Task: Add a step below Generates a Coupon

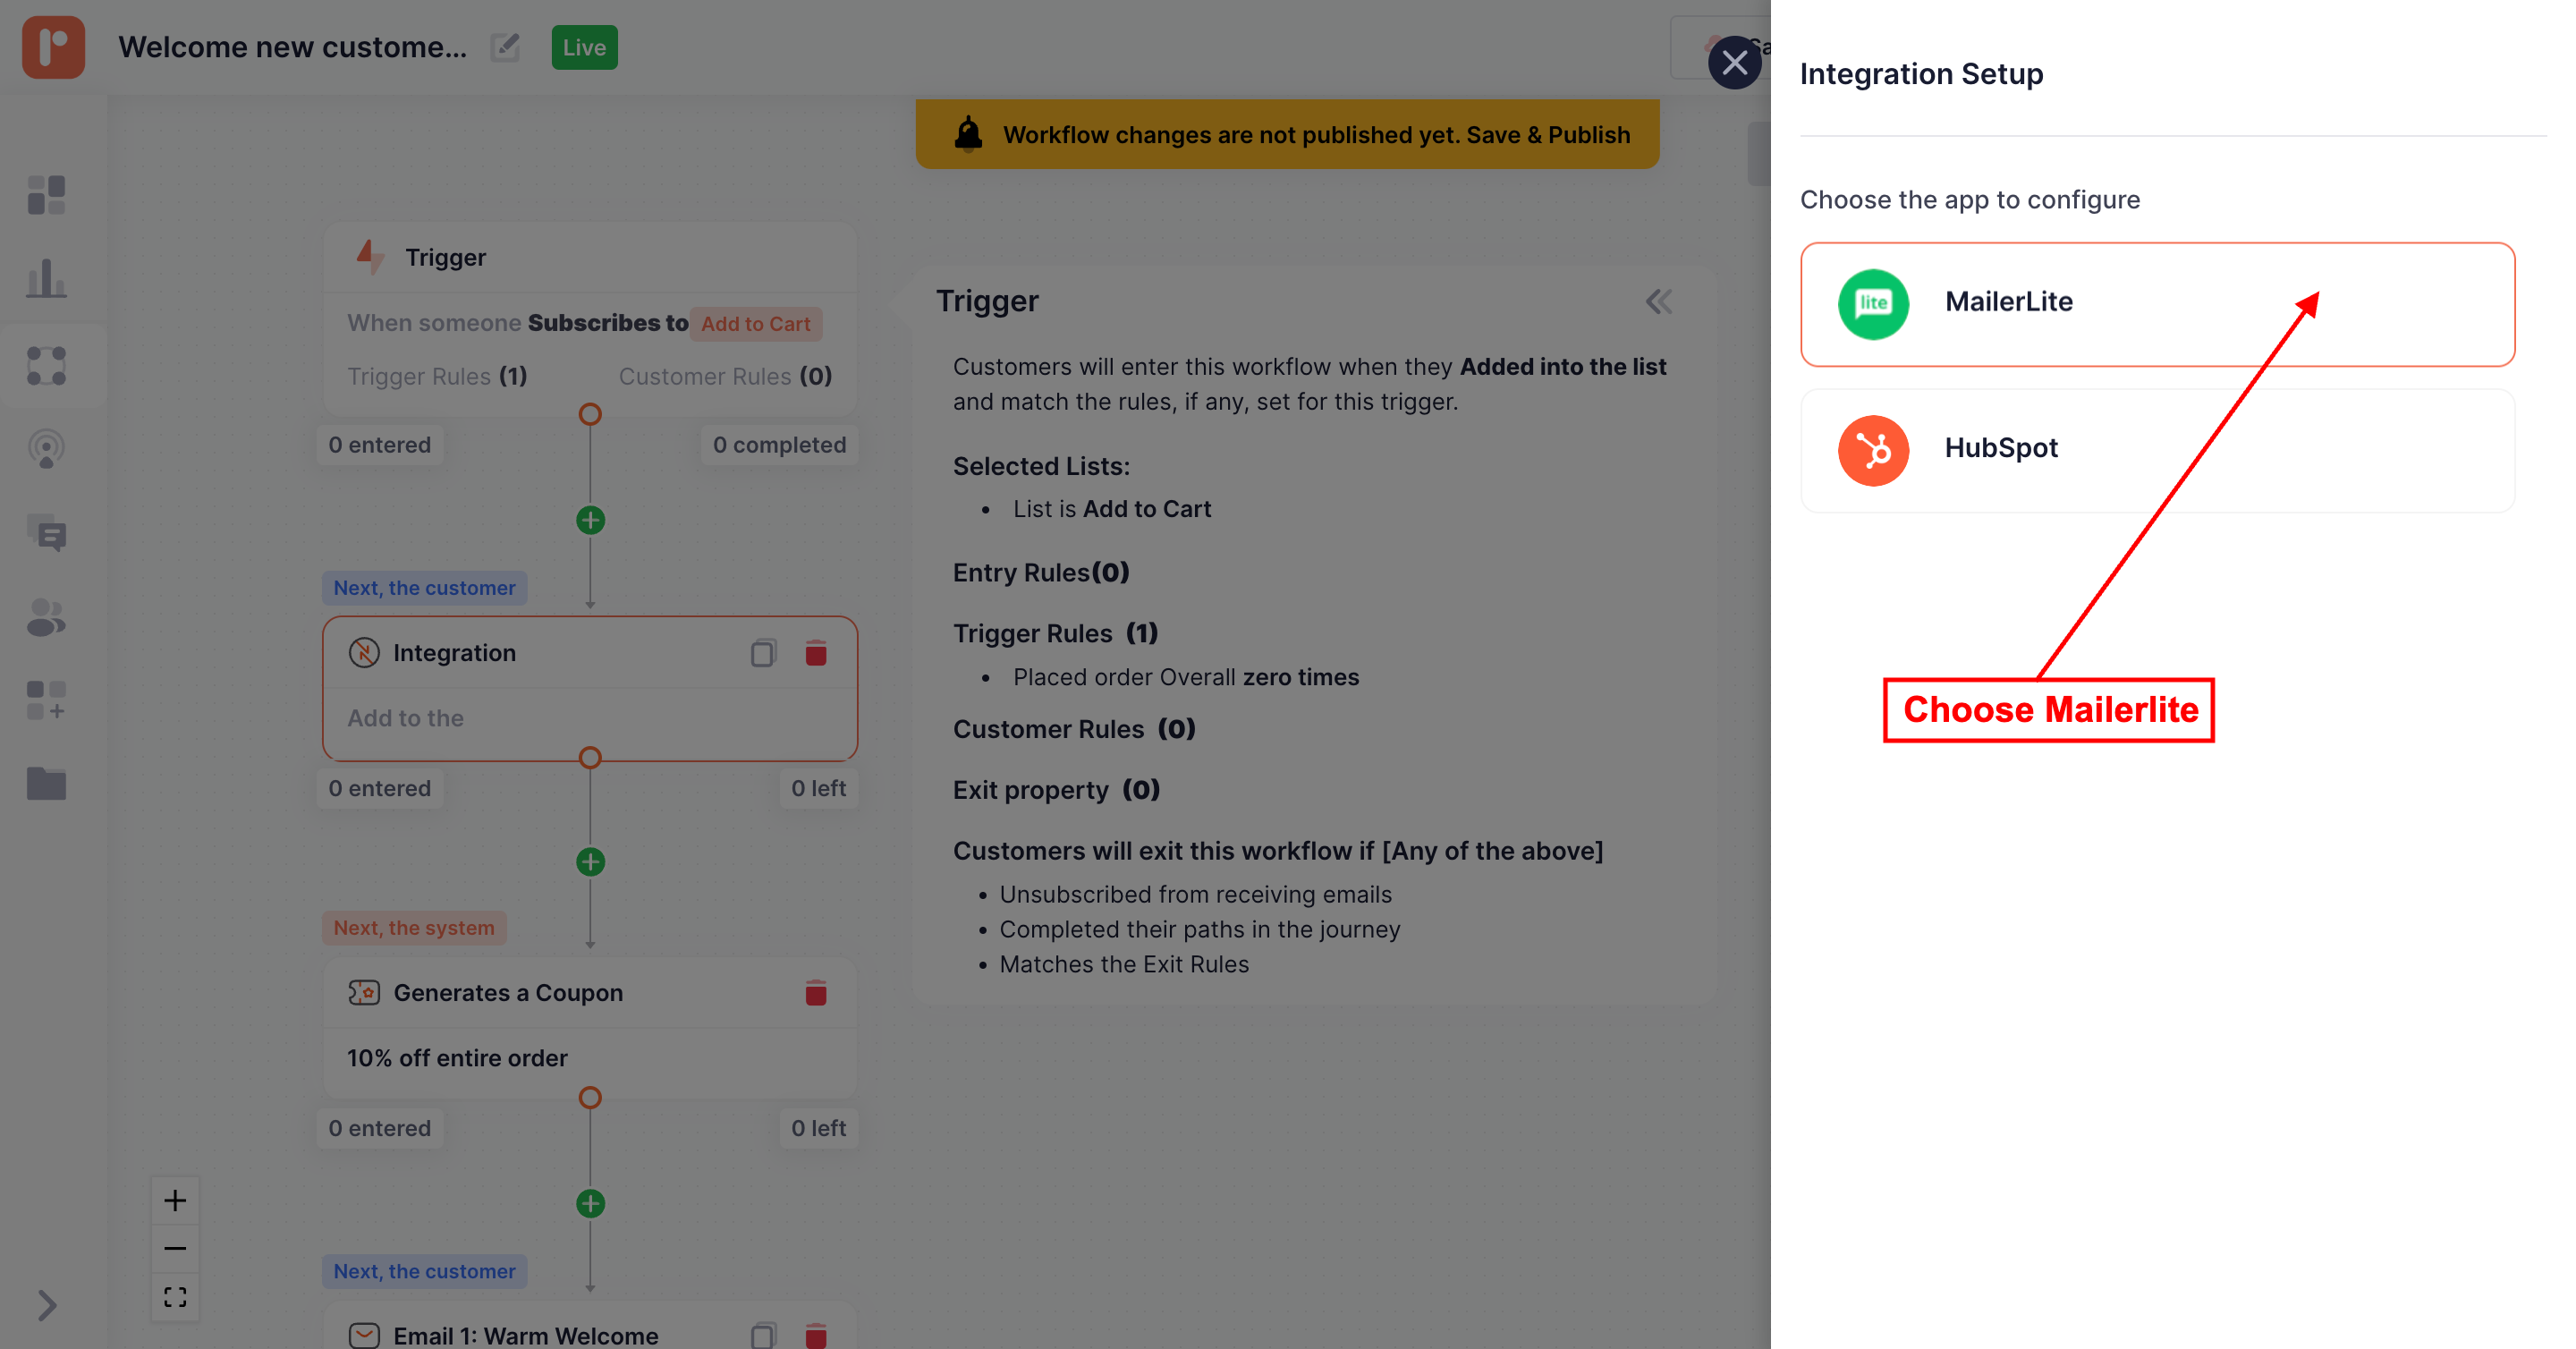Action: coord(590,1203)
